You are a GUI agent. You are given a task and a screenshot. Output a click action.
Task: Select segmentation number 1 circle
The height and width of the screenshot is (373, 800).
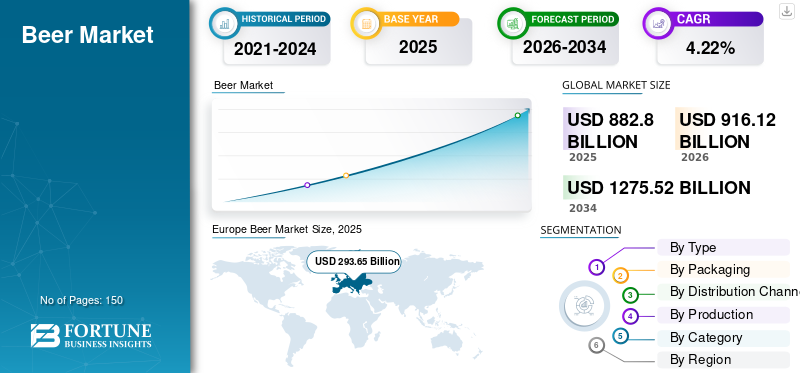596,267
